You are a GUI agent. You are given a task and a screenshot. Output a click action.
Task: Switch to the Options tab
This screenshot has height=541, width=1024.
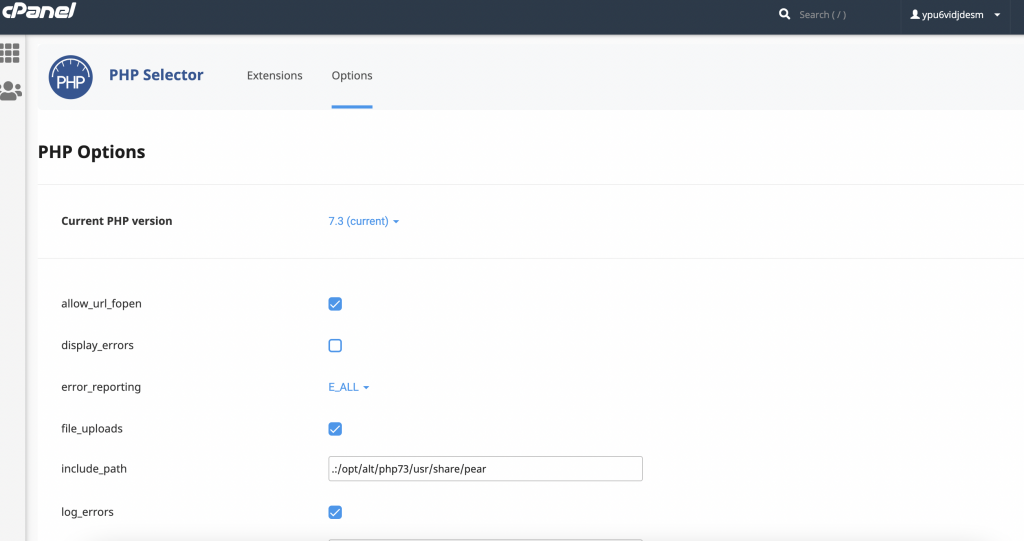[x=352, y=75]
